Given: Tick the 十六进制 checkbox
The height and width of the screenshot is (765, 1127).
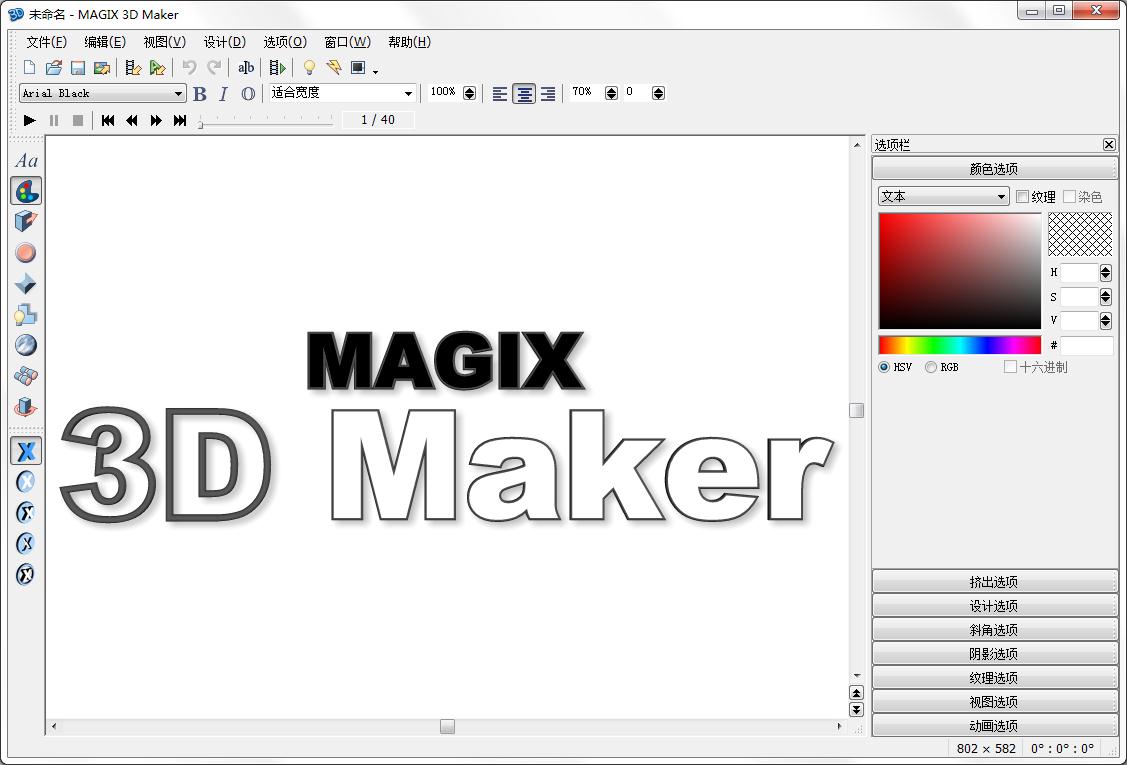Looking at the screenshot, I should 1011,367.
